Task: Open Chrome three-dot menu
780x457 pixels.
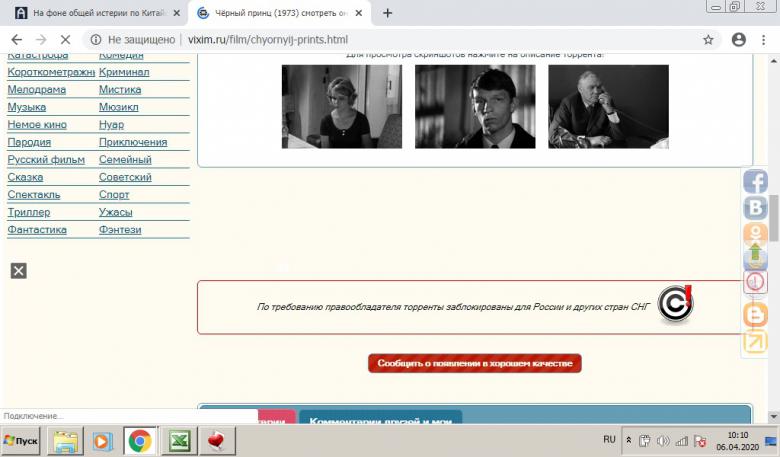Action: (764, 40)
